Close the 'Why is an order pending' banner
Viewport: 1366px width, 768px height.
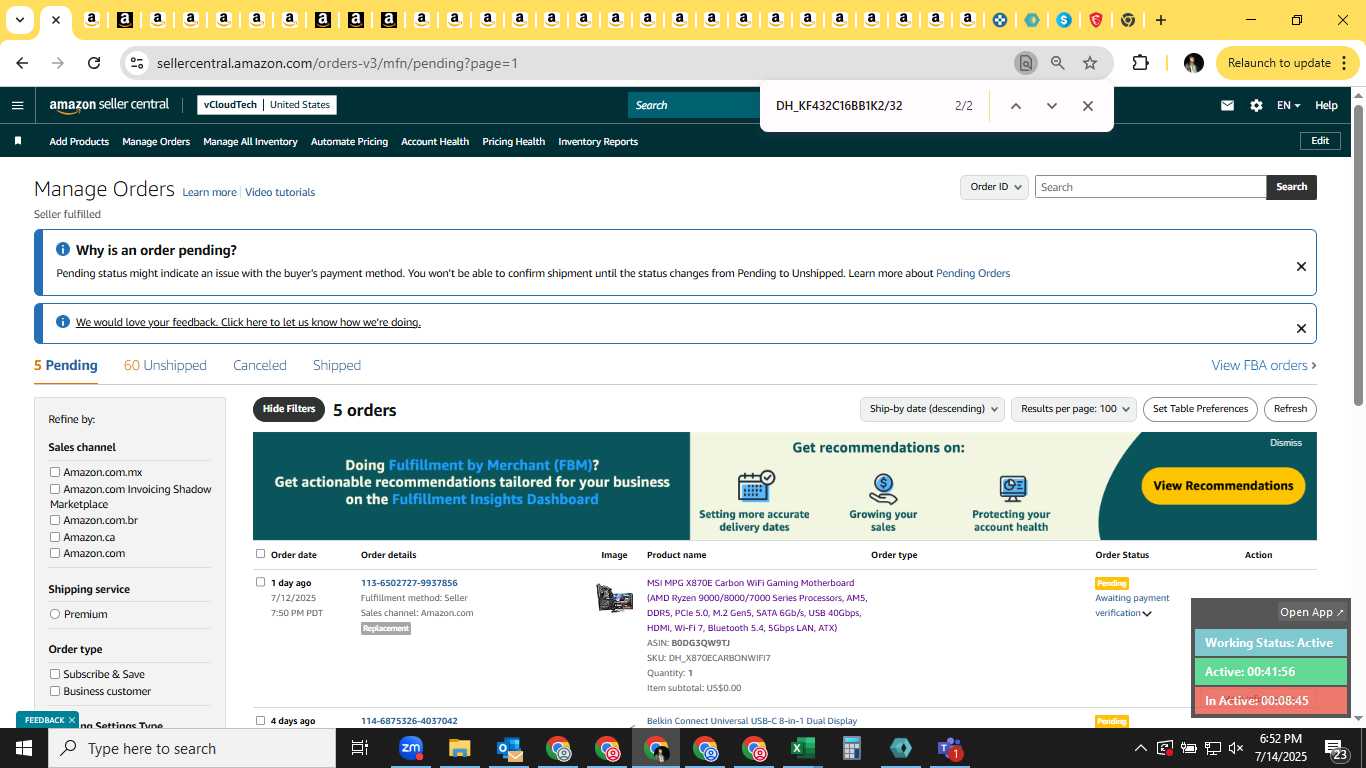coord(1301,266)
